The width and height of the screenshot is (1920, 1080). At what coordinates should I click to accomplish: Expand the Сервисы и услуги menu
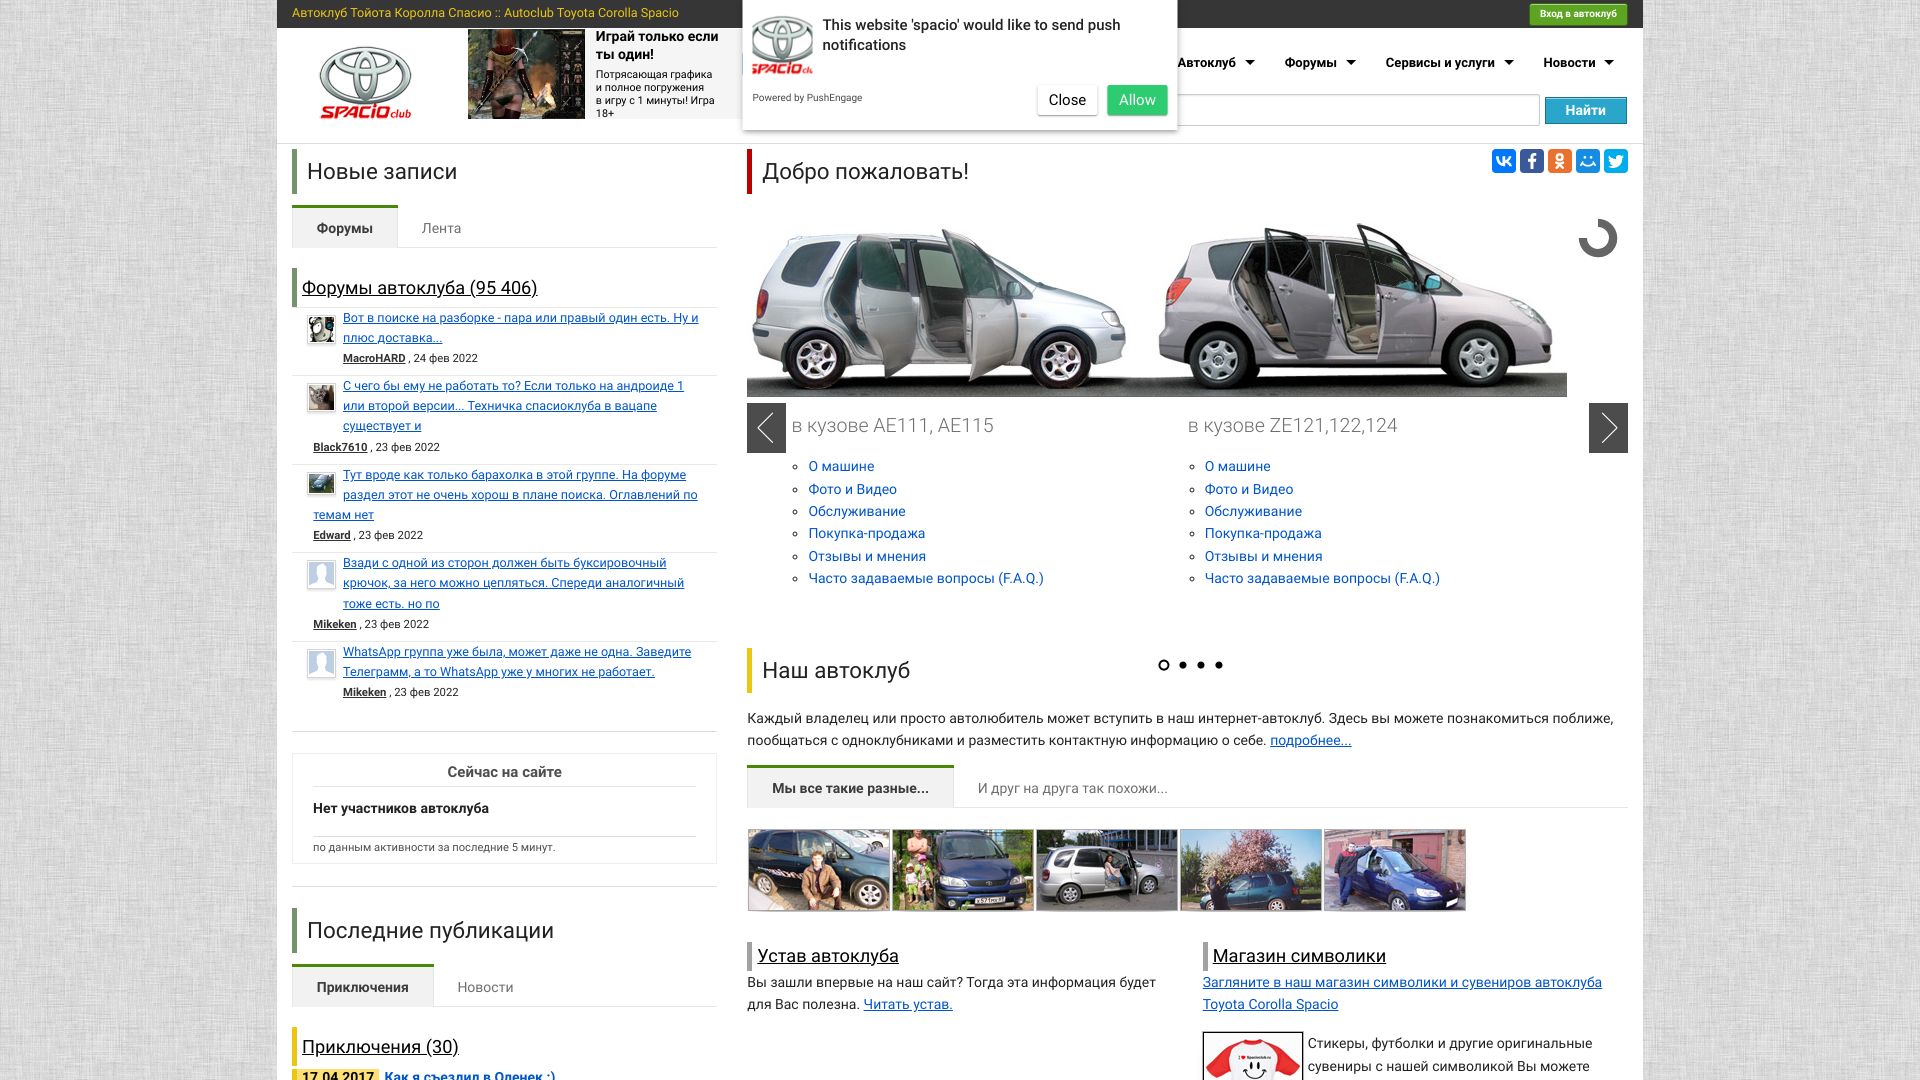coord(1449,63)
